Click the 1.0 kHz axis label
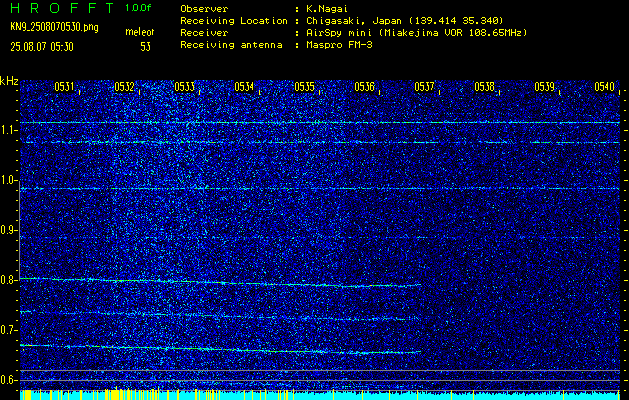Viewport: 629px width, 400px height. pos(8,181)
